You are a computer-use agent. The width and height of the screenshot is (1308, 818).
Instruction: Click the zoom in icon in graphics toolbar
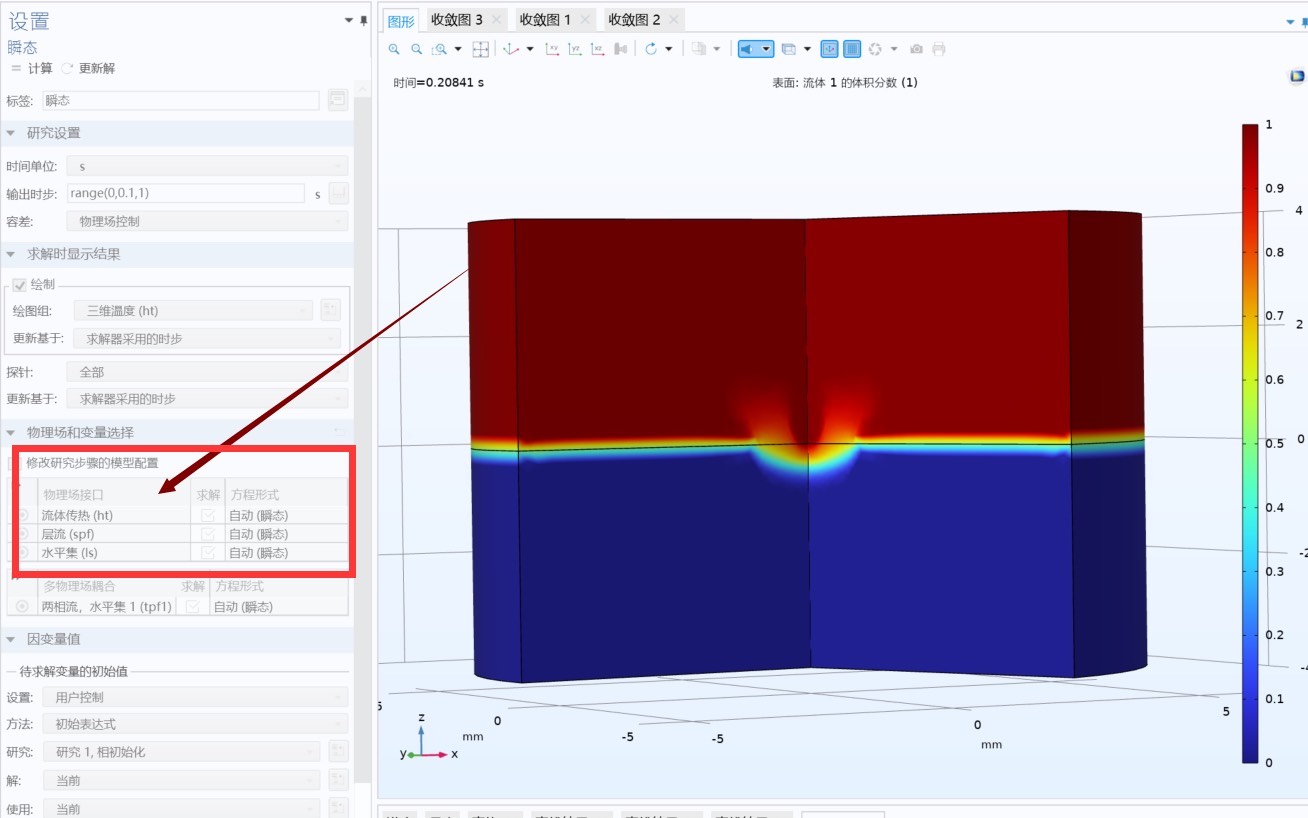coord(394,49)
